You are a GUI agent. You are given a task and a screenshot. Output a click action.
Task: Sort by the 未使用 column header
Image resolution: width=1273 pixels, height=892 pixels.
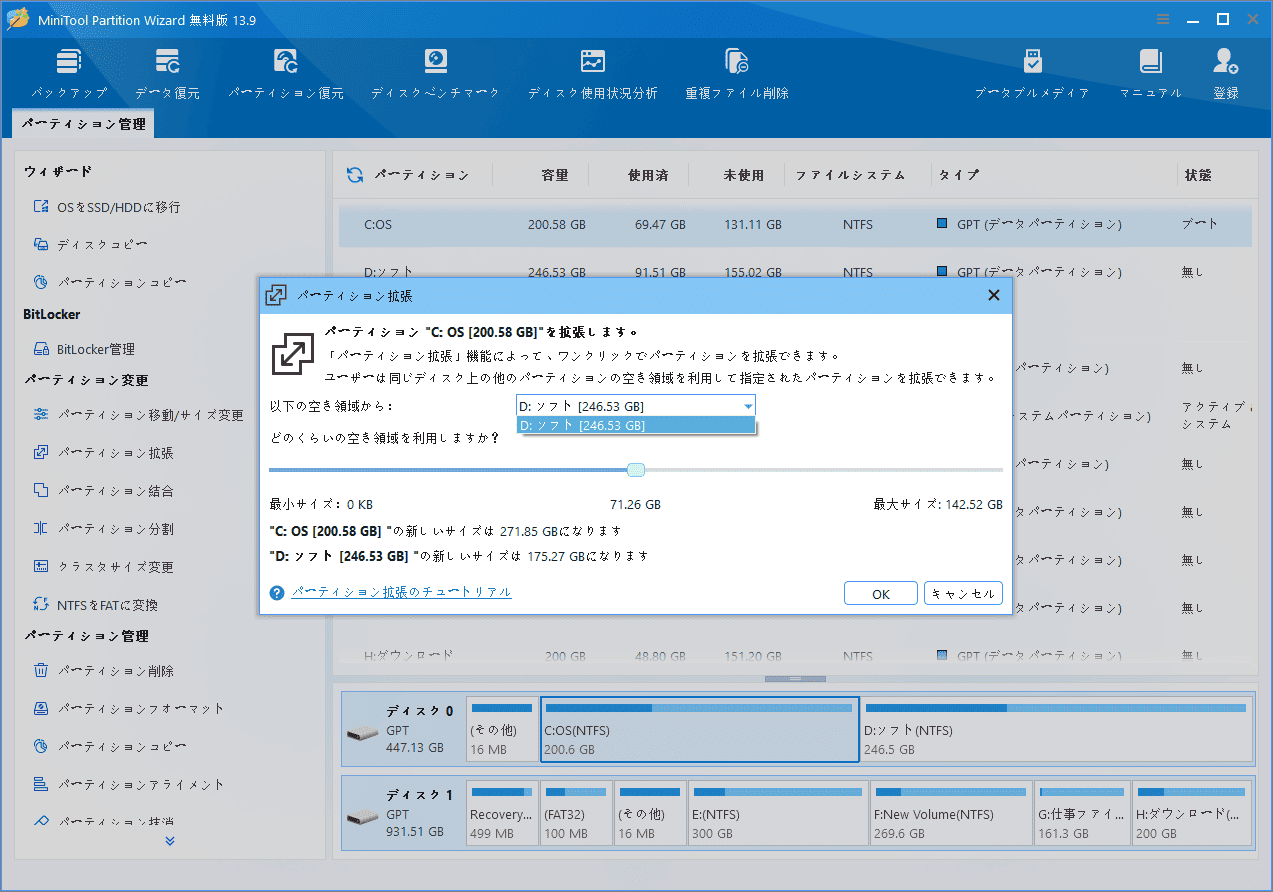click(x=743, y=175)
